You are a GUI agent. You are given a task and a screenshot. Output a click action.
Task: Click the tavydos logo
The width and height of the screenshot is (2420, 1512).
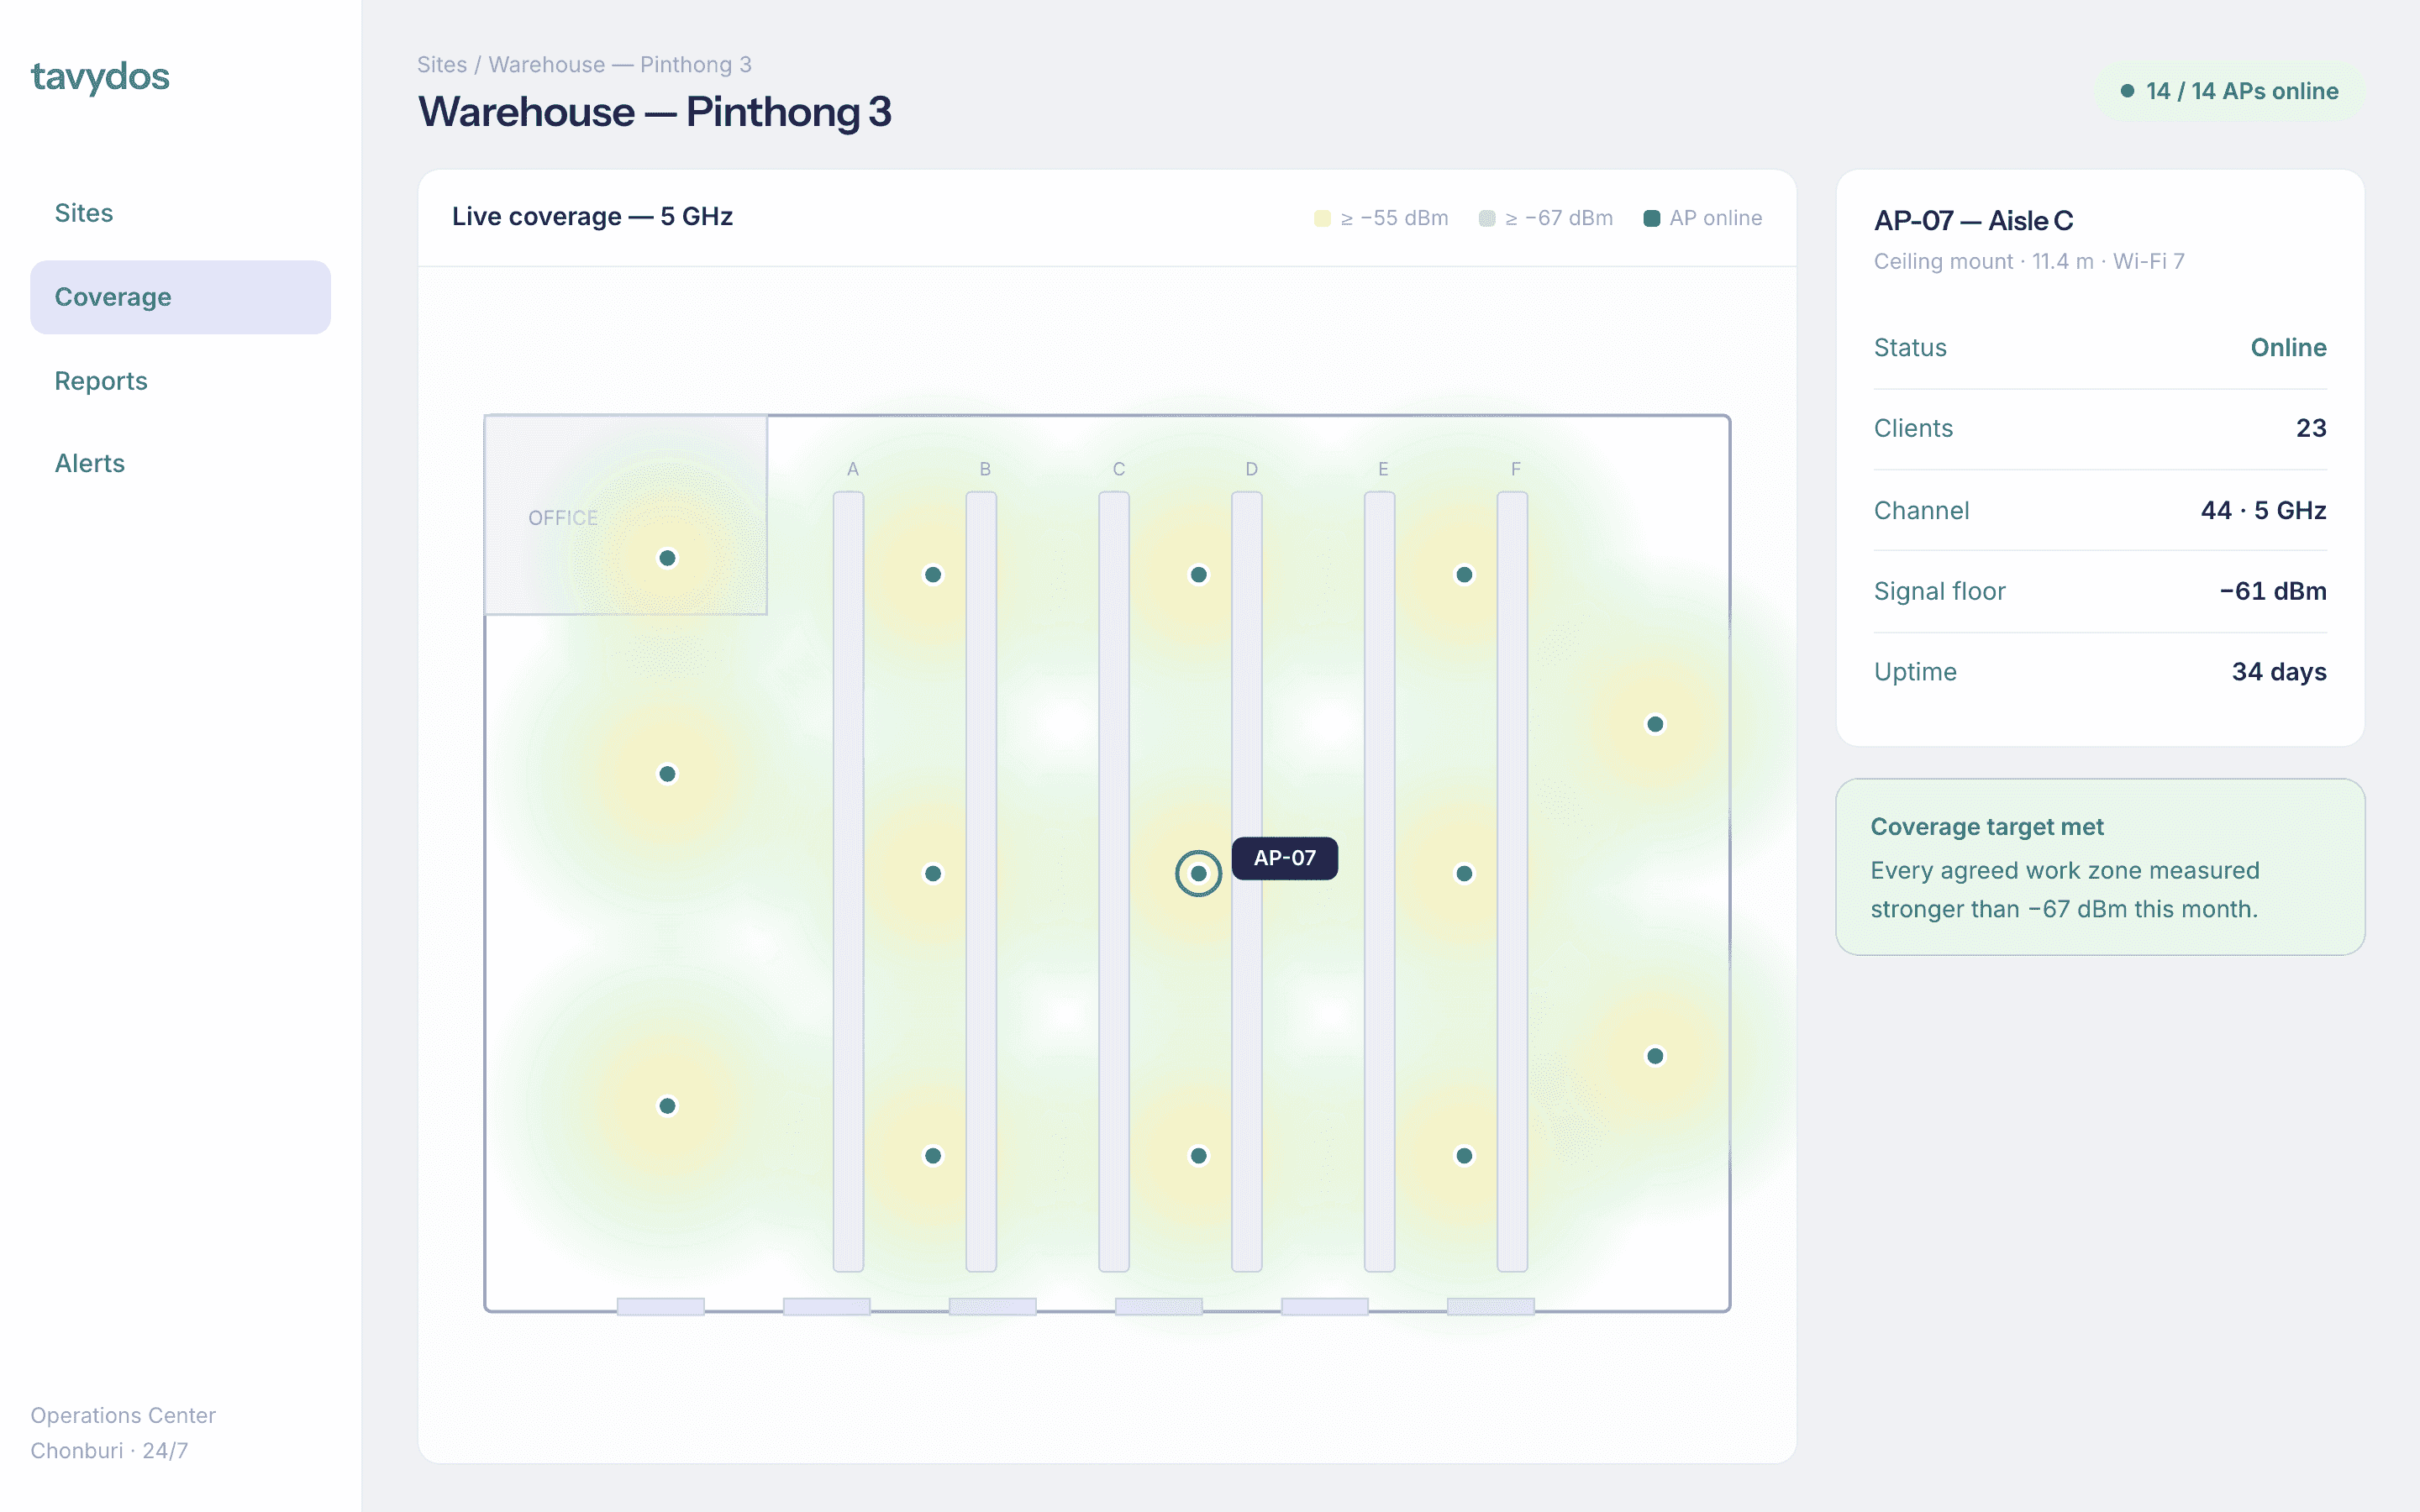(100, 77)
